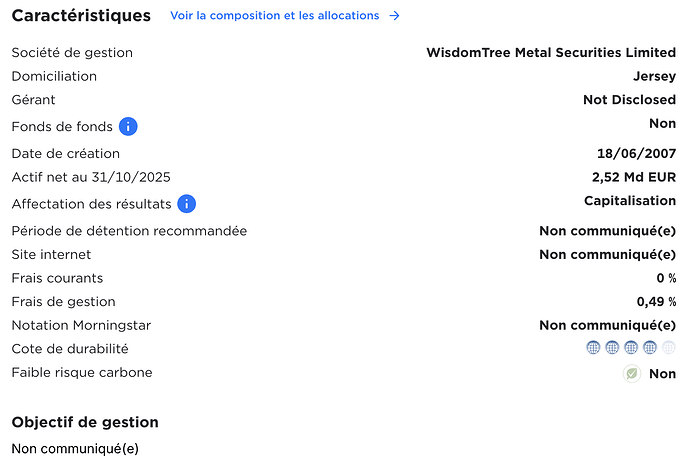Viewport: 690px width, 465px height.
Task: Click the greyed-out fifth durability globe
Action: tap(669, 348)
